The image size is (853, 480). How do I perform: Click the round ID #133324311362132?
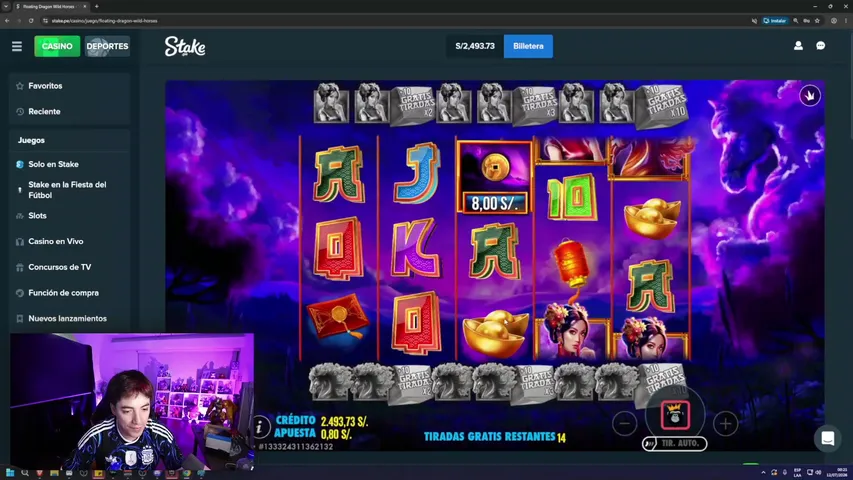tap(295, 447)
